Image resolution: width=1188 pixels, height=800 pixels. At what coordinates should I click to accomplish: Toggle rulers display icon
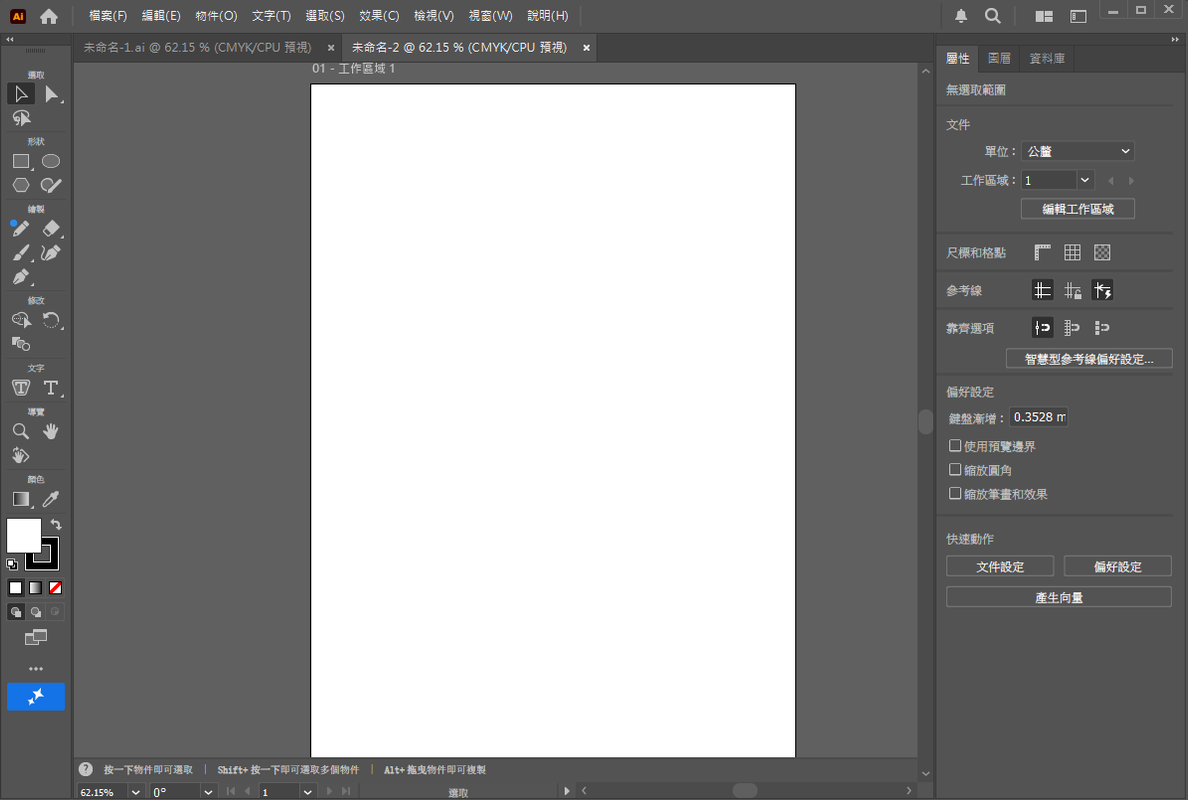1043,252
